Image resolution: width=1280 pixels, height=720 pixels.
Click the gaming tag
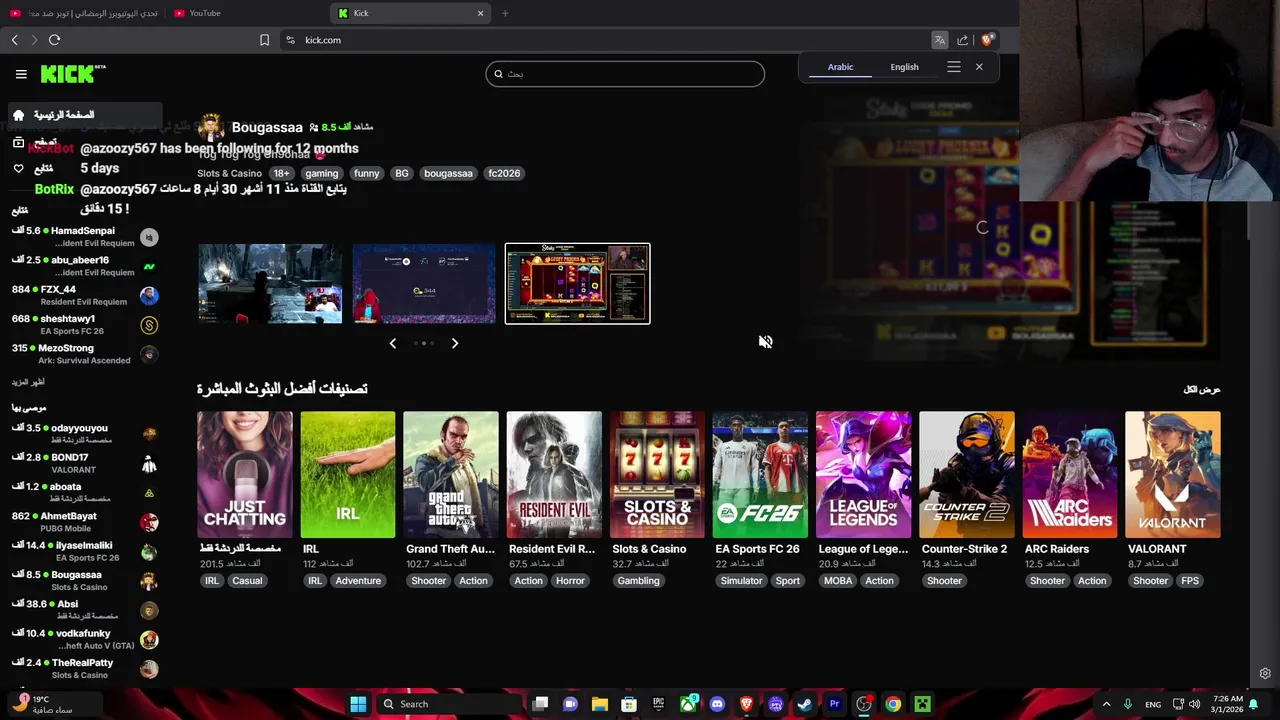(x=321, y=173)
